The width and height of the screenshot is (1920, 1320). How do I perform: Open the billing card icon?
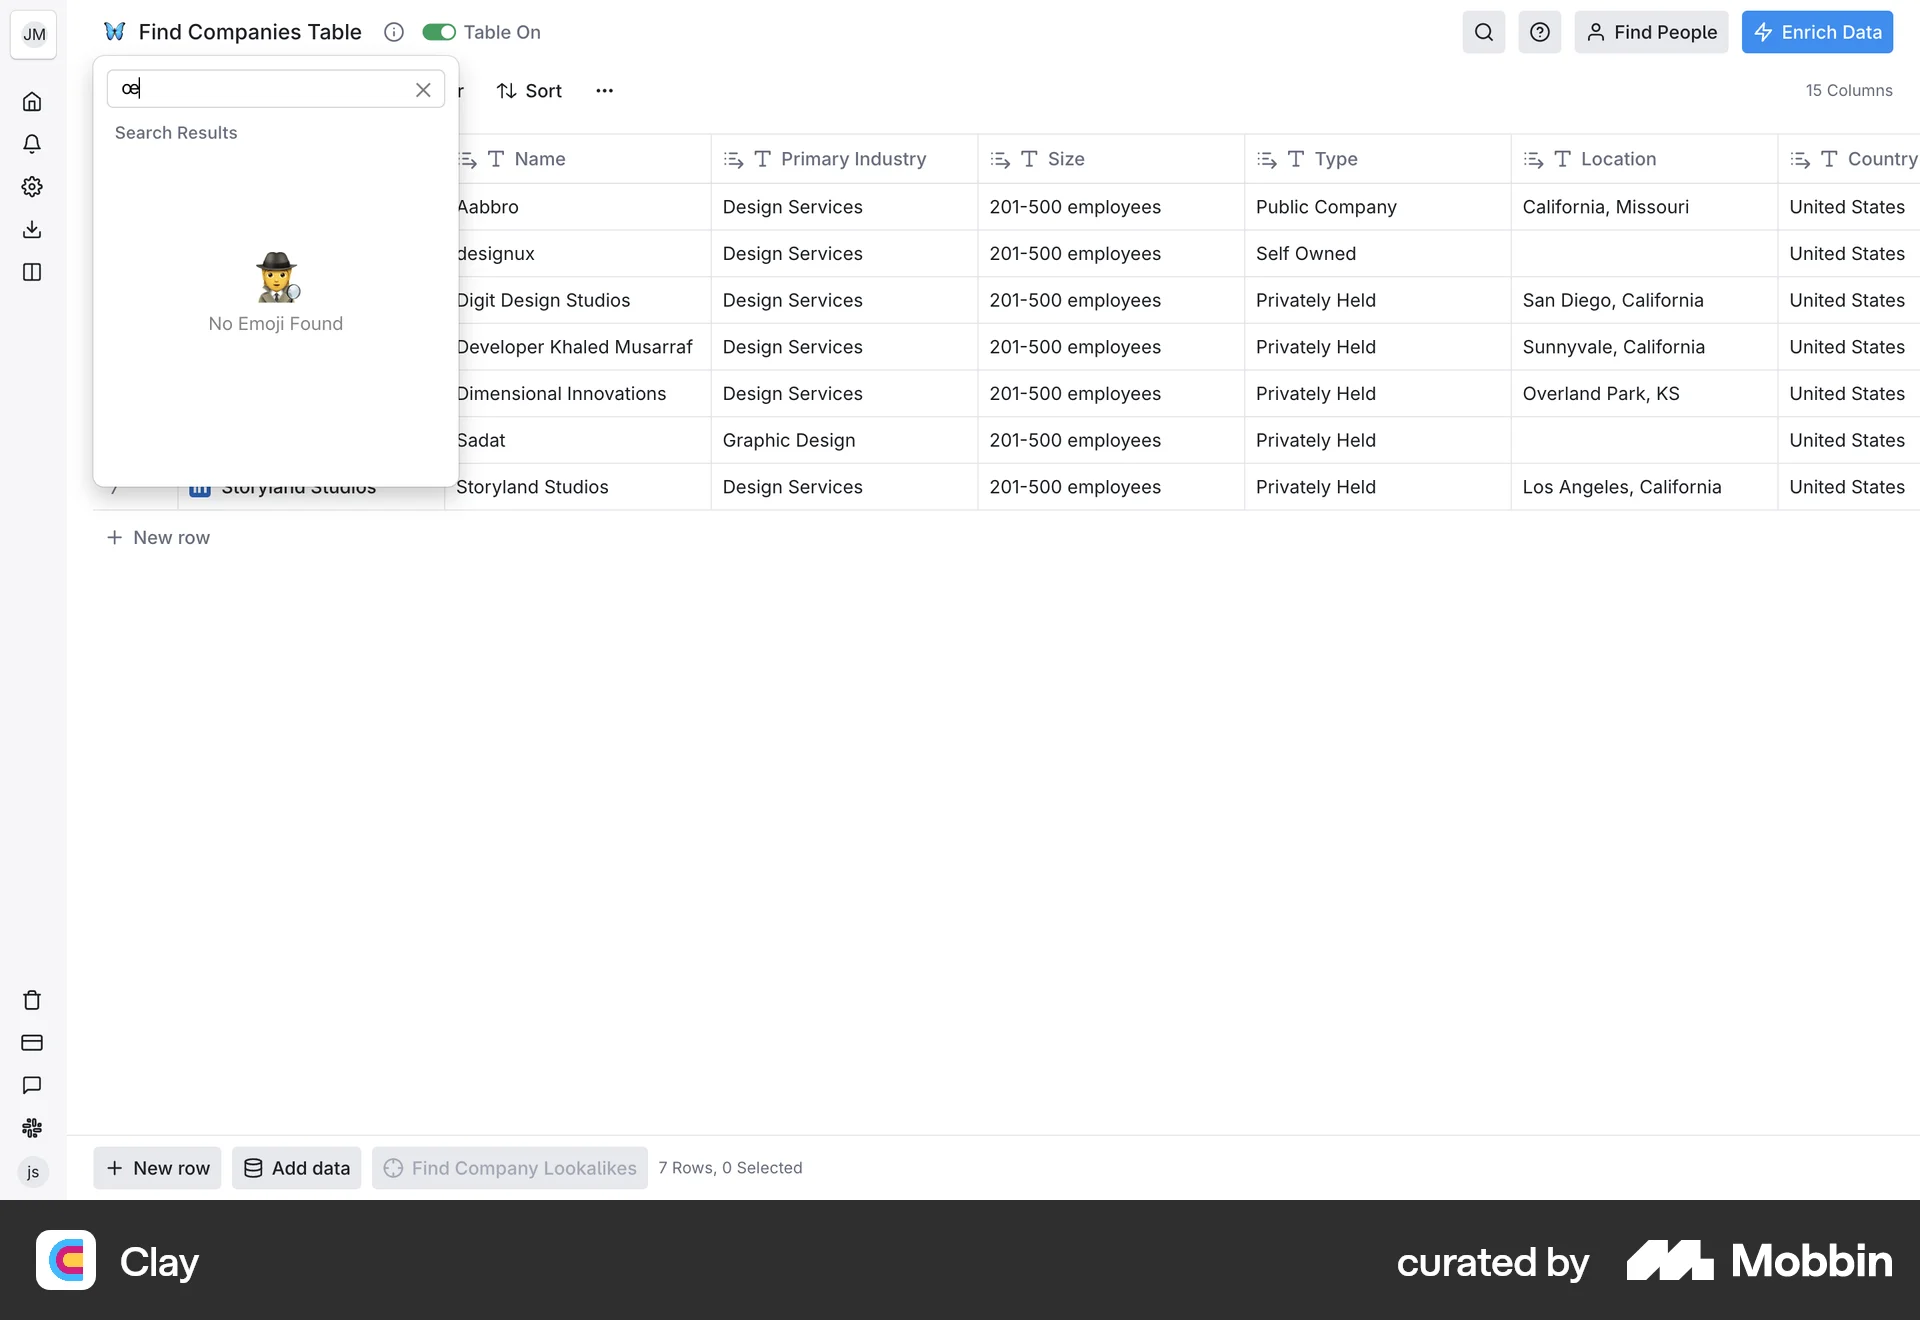click(x=32, y=1043)
